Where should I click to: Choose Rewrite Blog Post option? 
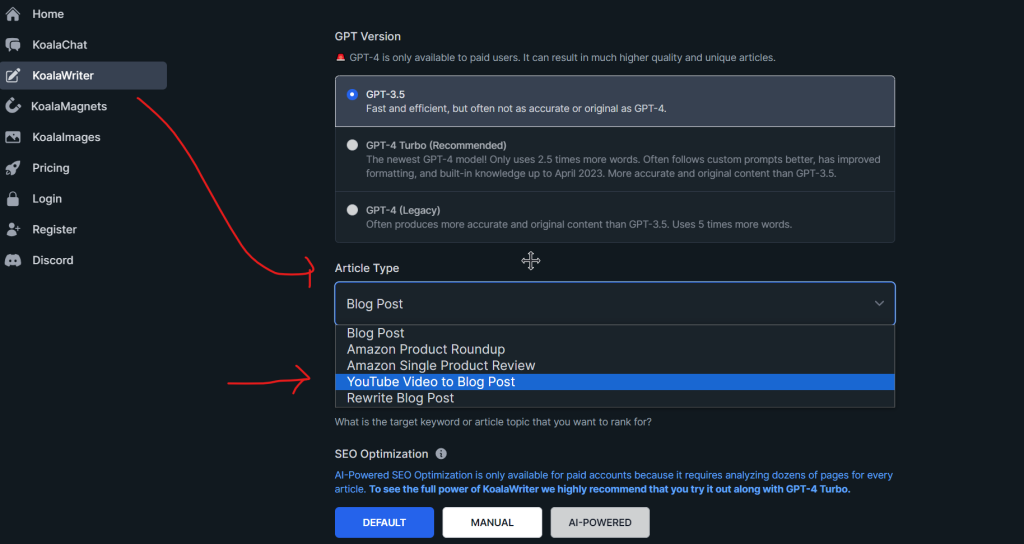click(615, 398)
